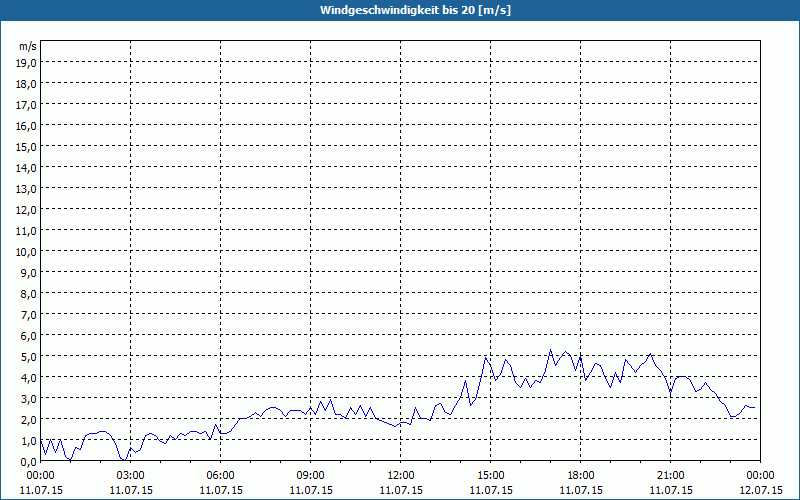Click the "0,0" y-axis value
The image size is (800, 500).
point(29,462)
